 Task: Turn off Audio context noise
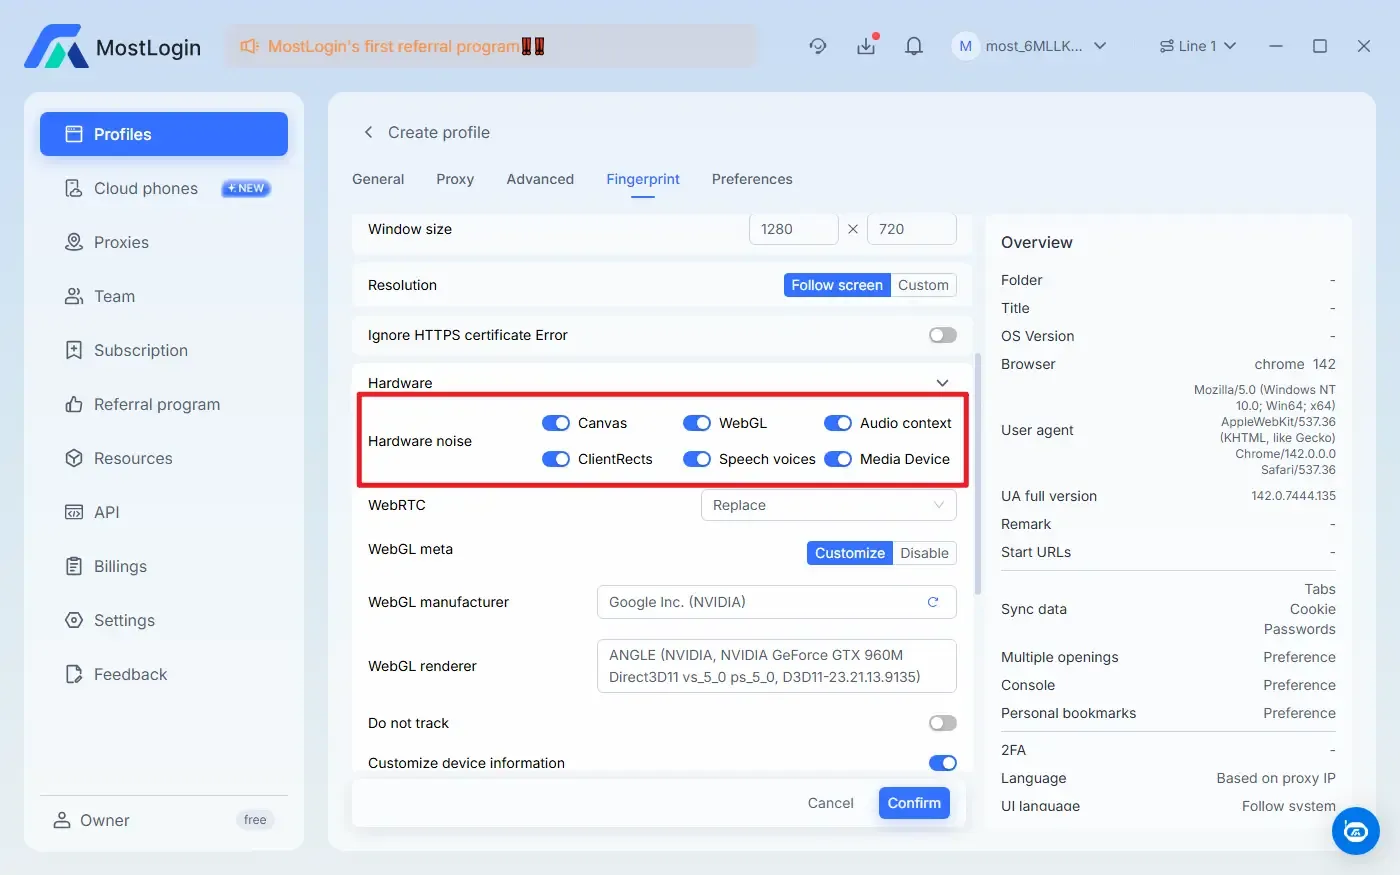tap(837, 423)
